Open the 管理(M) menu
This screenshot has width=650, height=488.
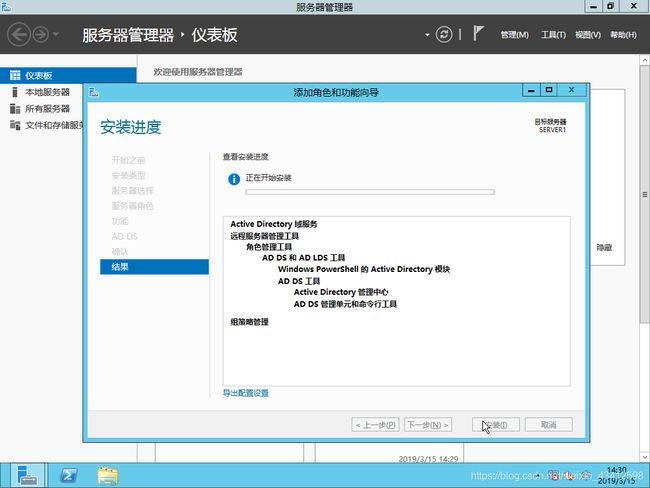pos(514,35)
